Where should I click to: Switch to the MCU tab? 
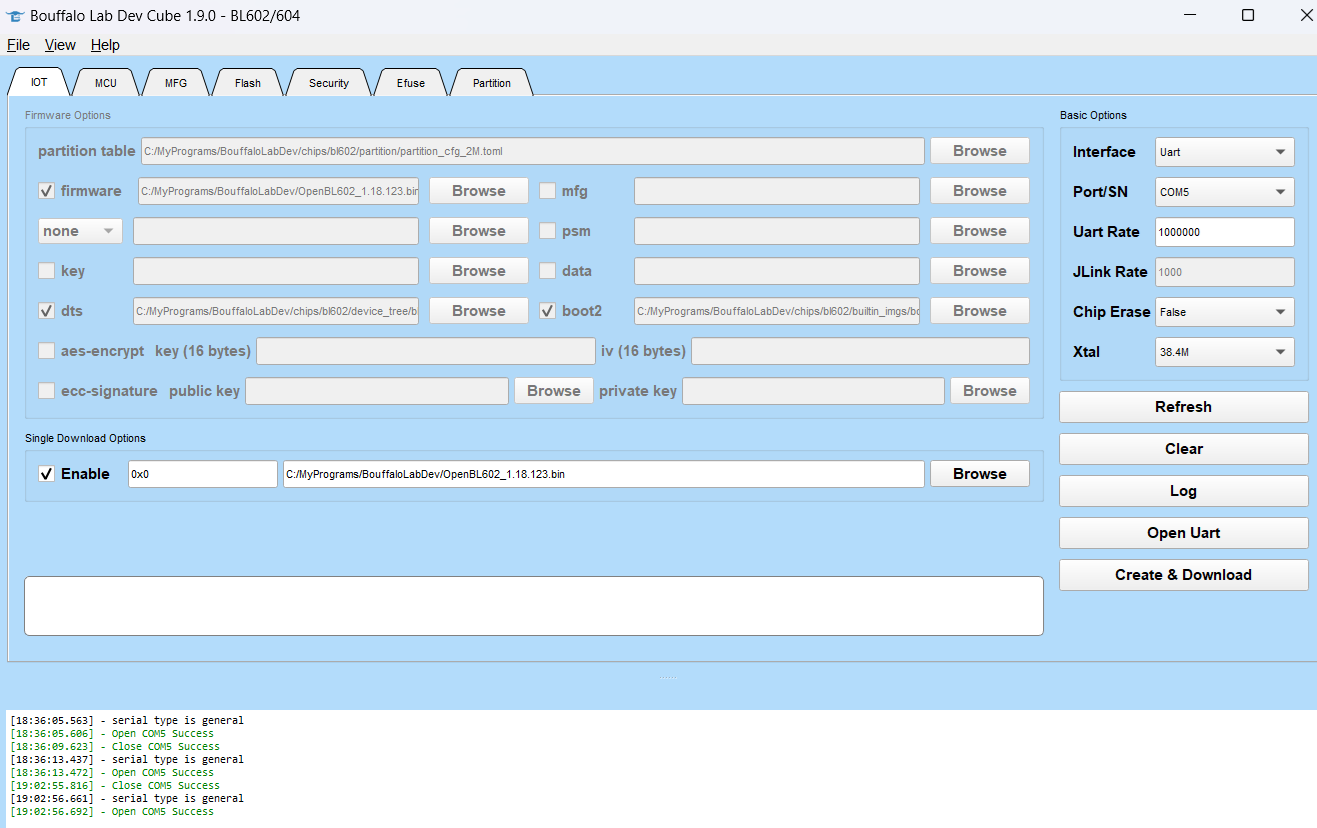coord(106,83)
